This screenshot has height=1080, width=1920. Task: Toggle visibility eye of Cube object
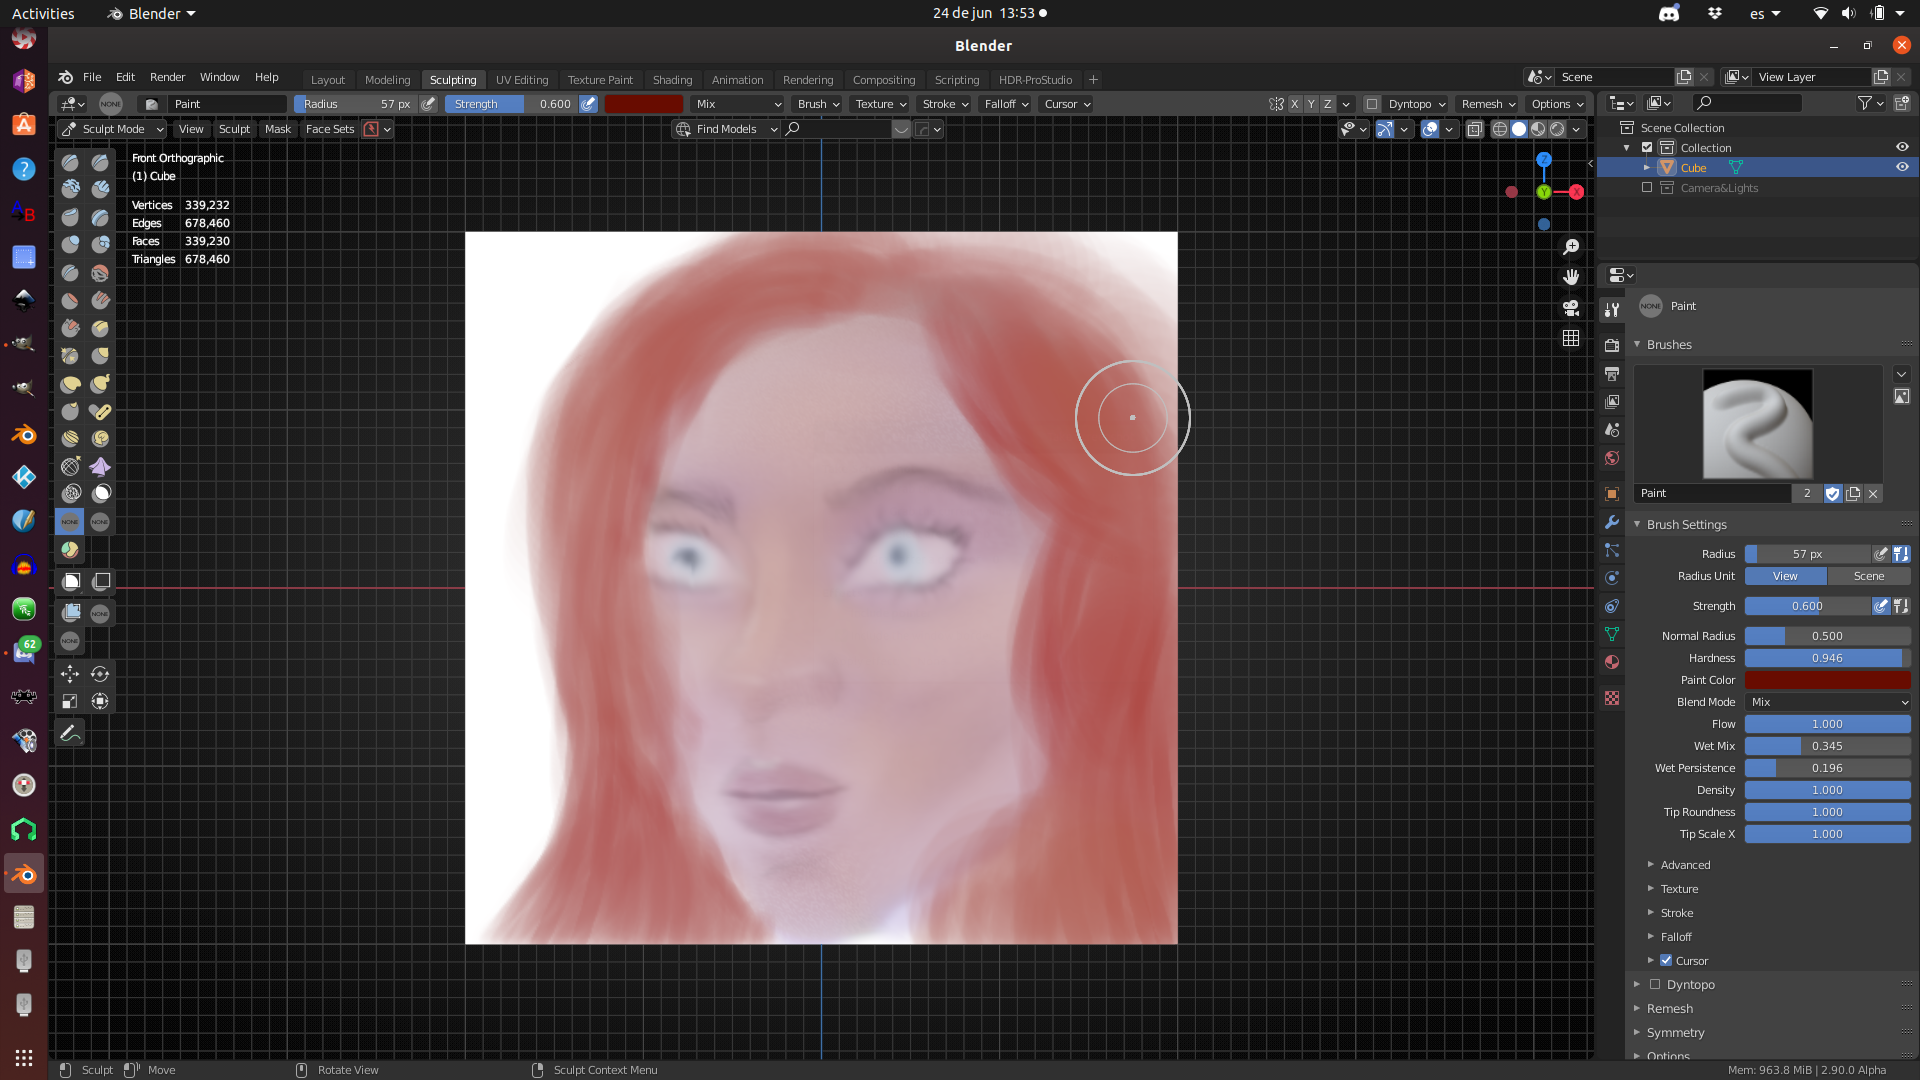point(1902,167)
